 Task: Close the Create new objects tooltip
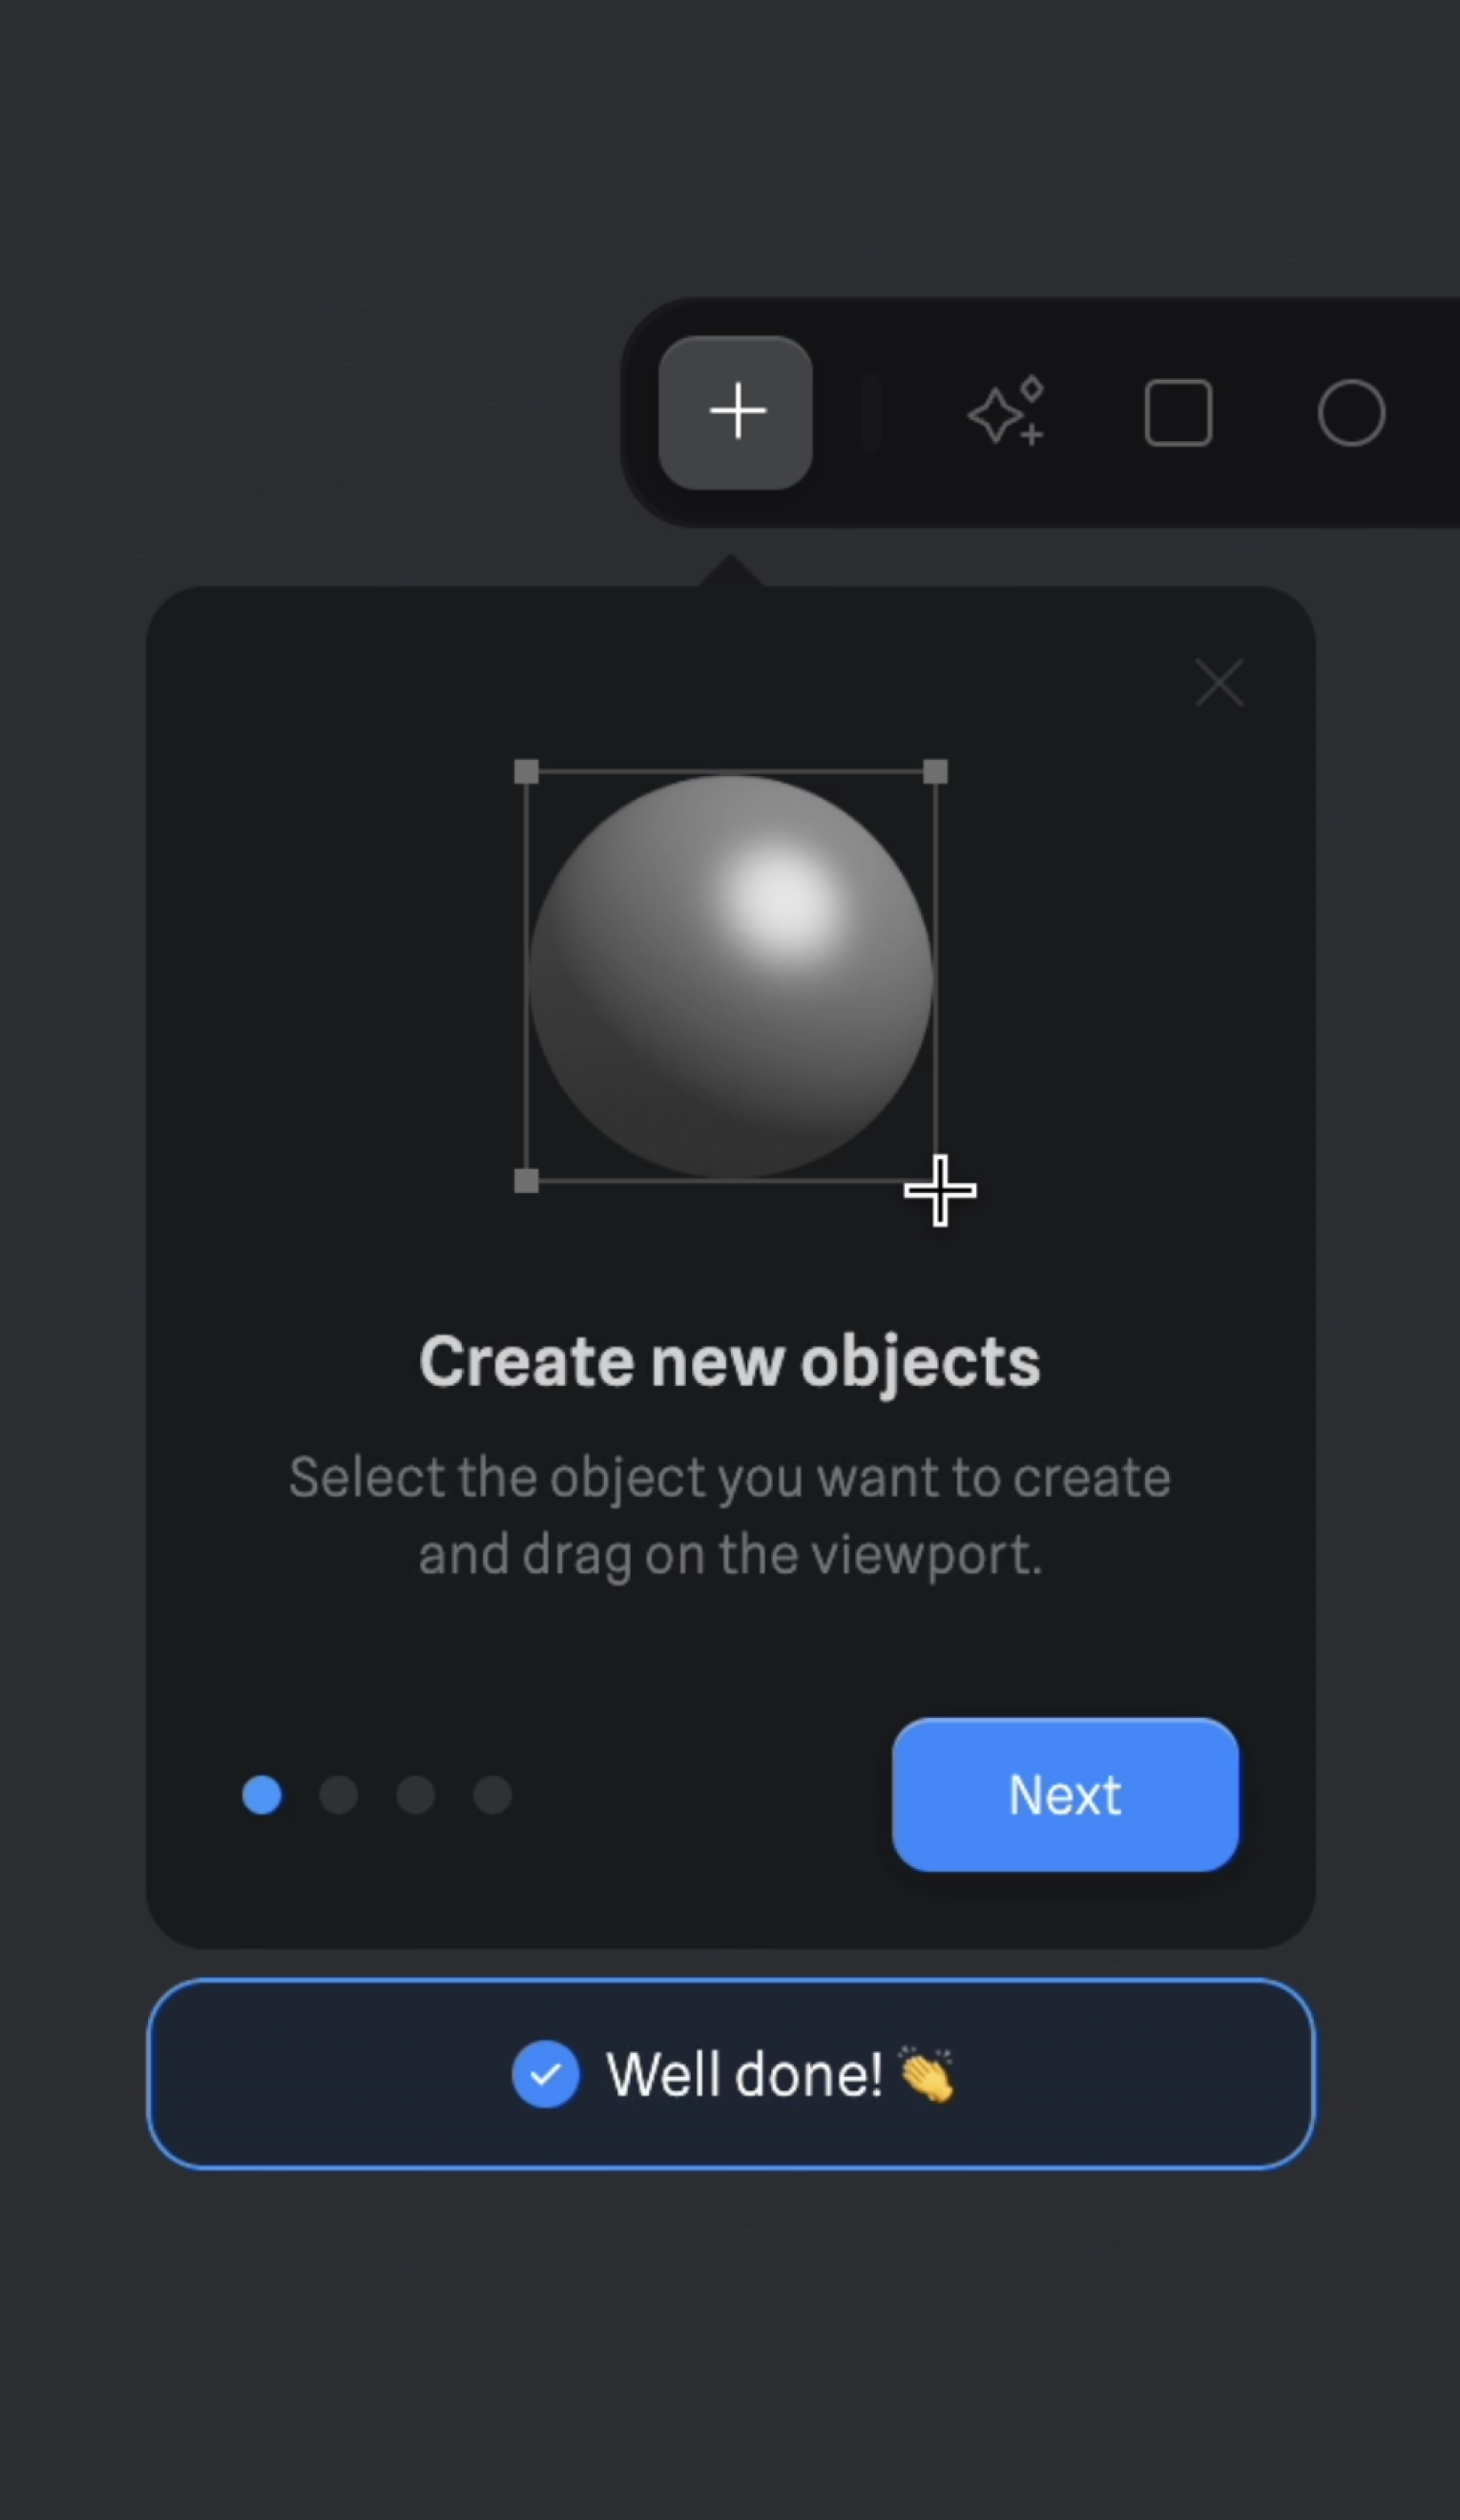click(x=1219, y=683)
